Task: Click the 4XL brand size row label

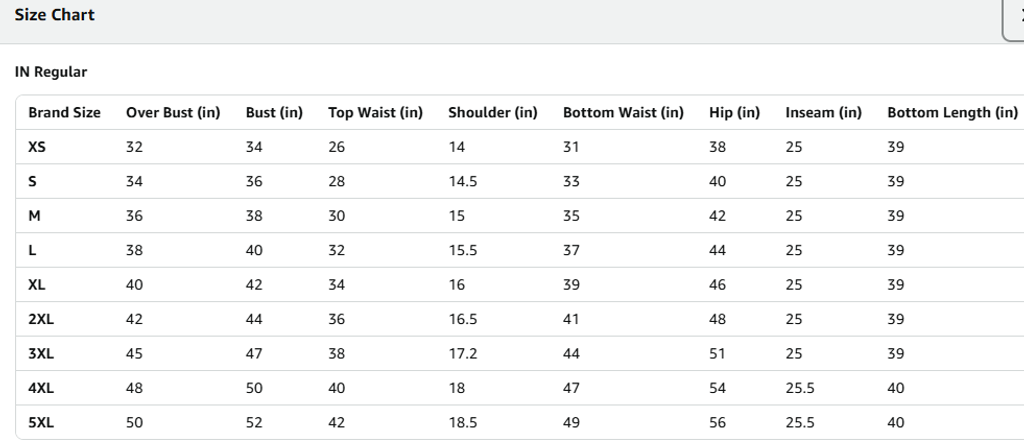Action: click(41, 388)
